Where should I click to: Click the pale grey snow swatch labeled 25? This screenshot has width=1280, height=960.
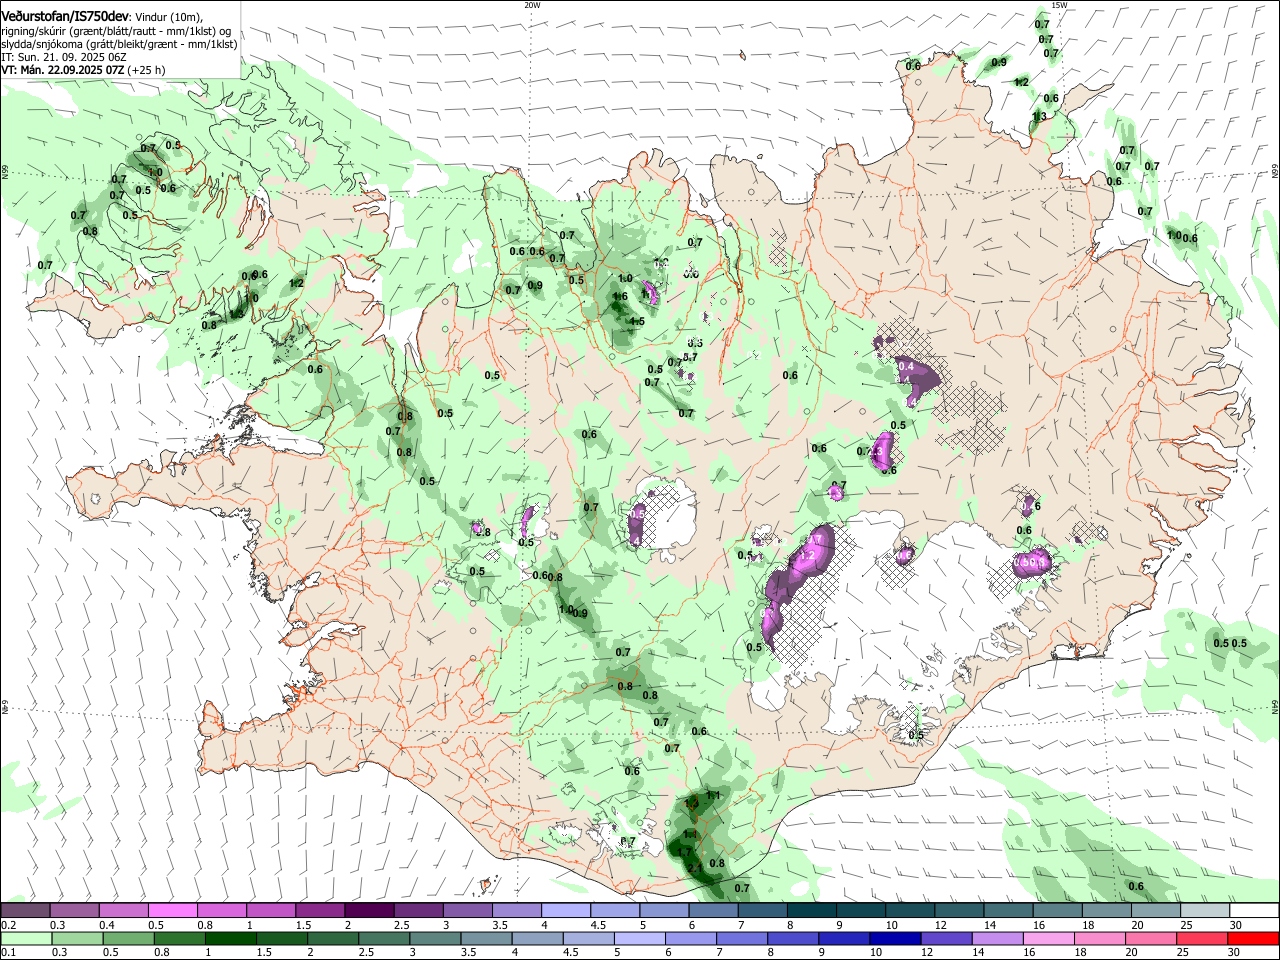click(x=1204, y=911)
